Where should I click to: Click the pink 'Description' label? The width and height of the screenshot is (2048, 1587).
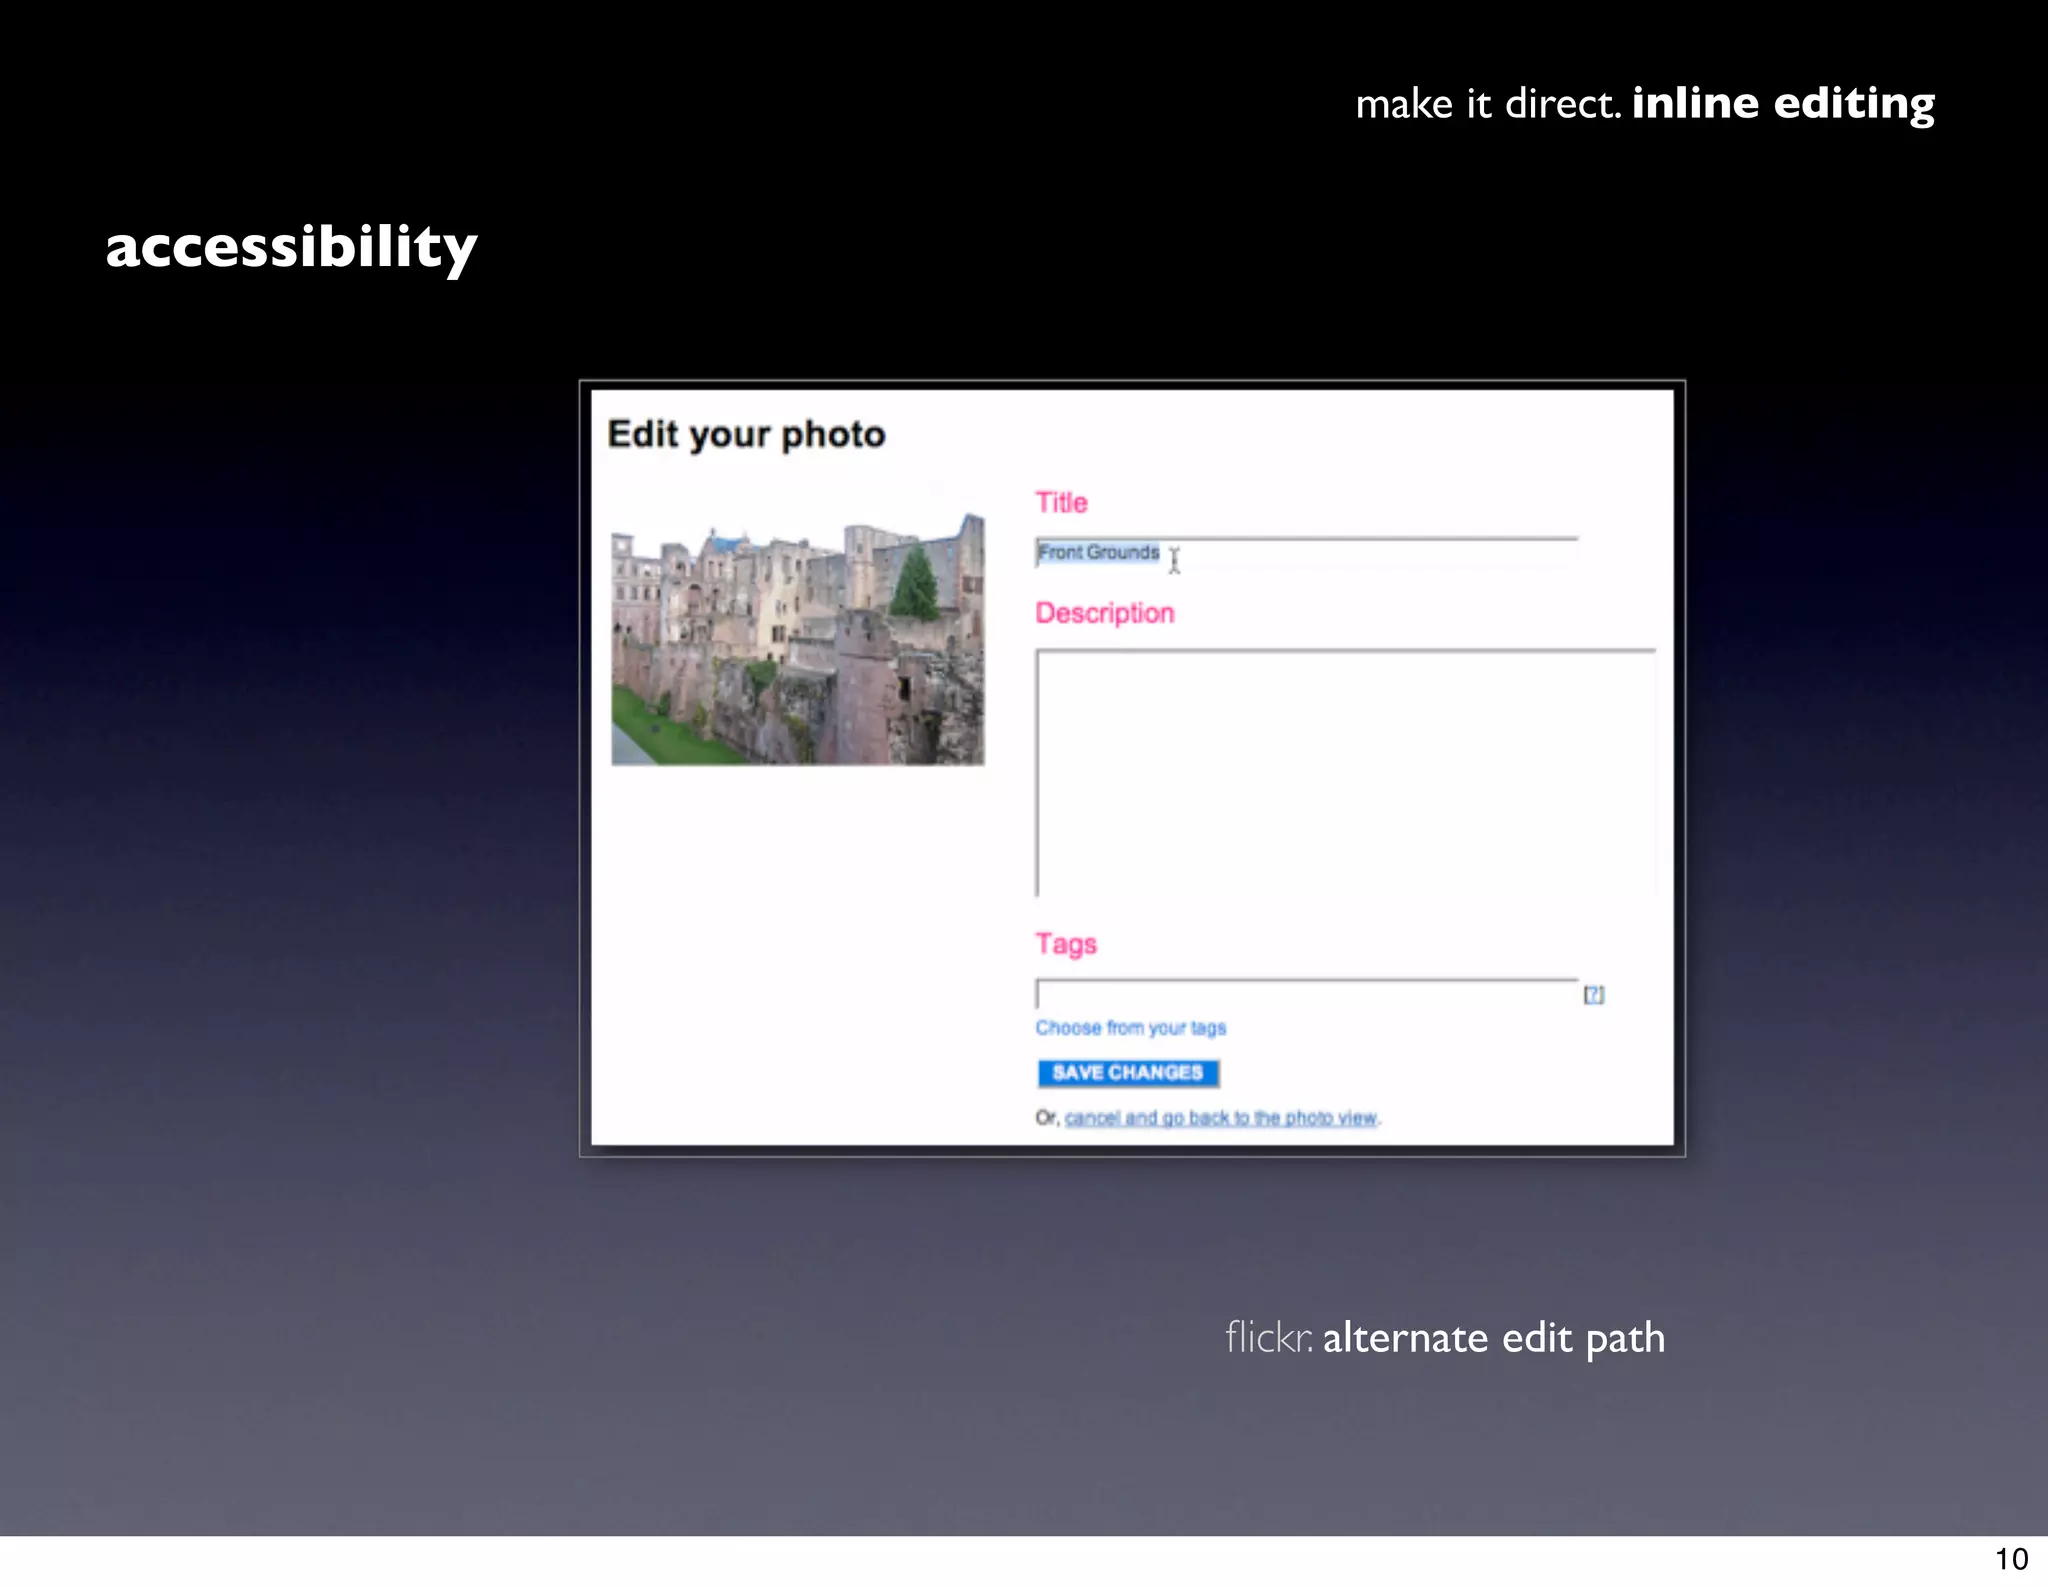pos(1104,613)
